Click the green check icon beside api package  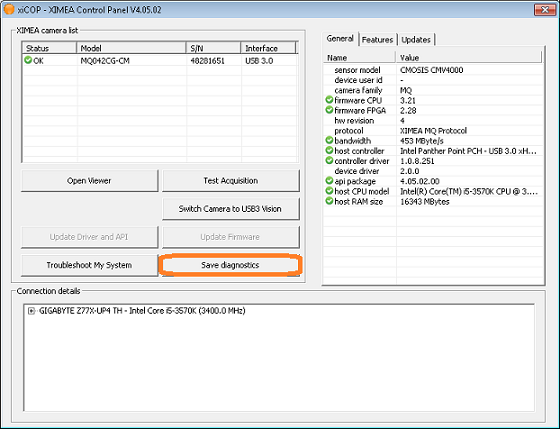coord(329,181)
